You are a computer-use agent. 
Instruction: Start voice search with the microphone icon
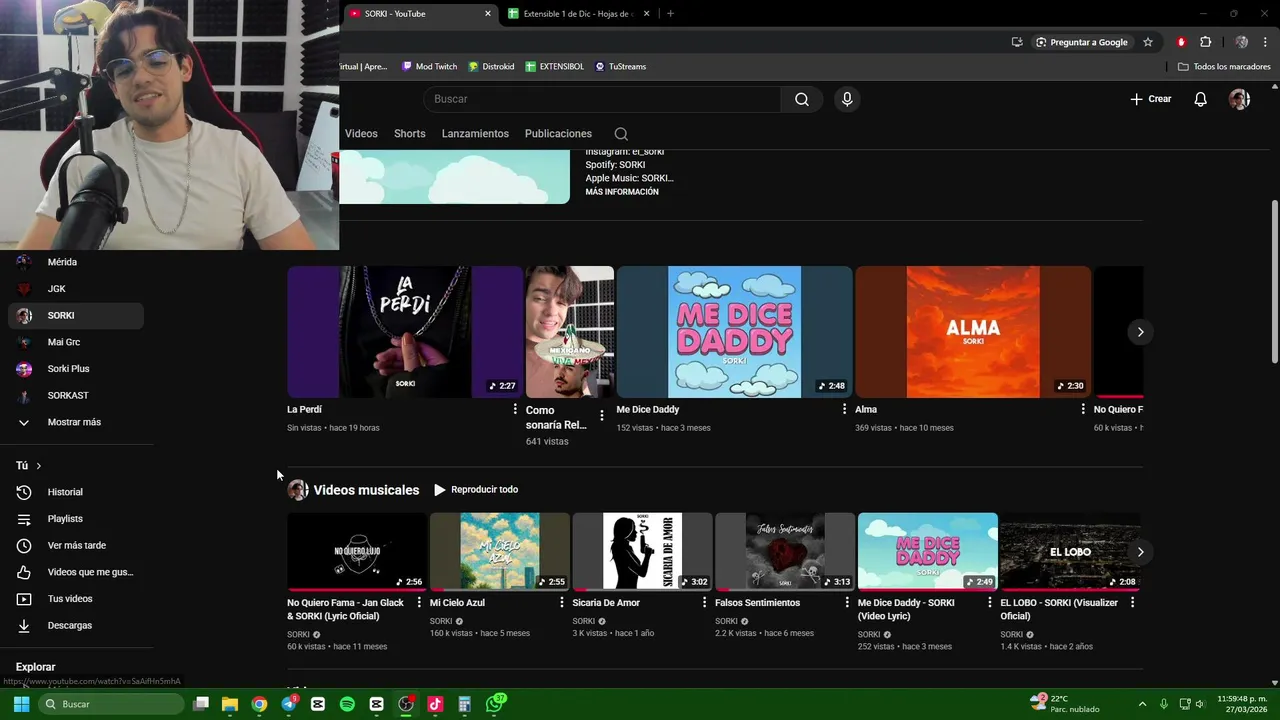pyautogui.click(x=847, y=99)
